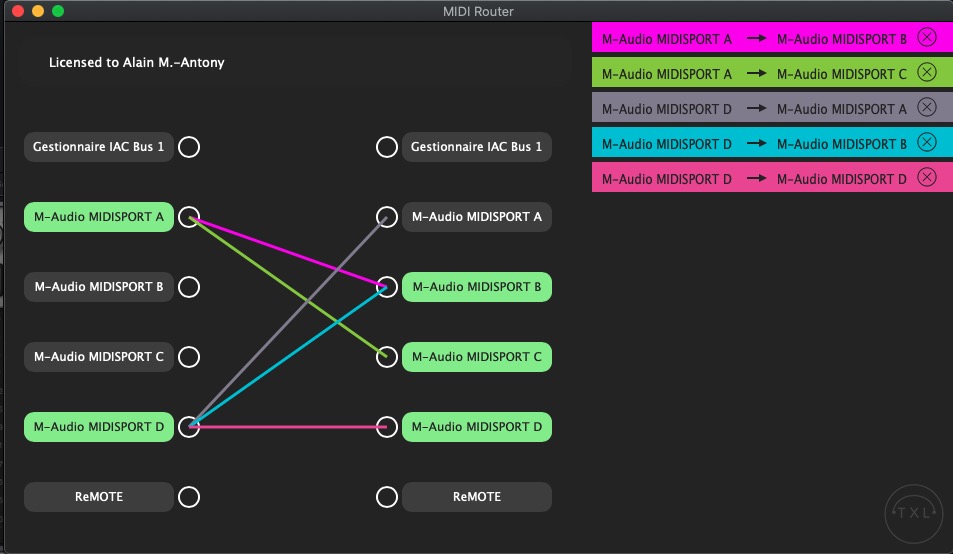Select the M-Audio MIDISPORT B input device

(x=98, y=287)
